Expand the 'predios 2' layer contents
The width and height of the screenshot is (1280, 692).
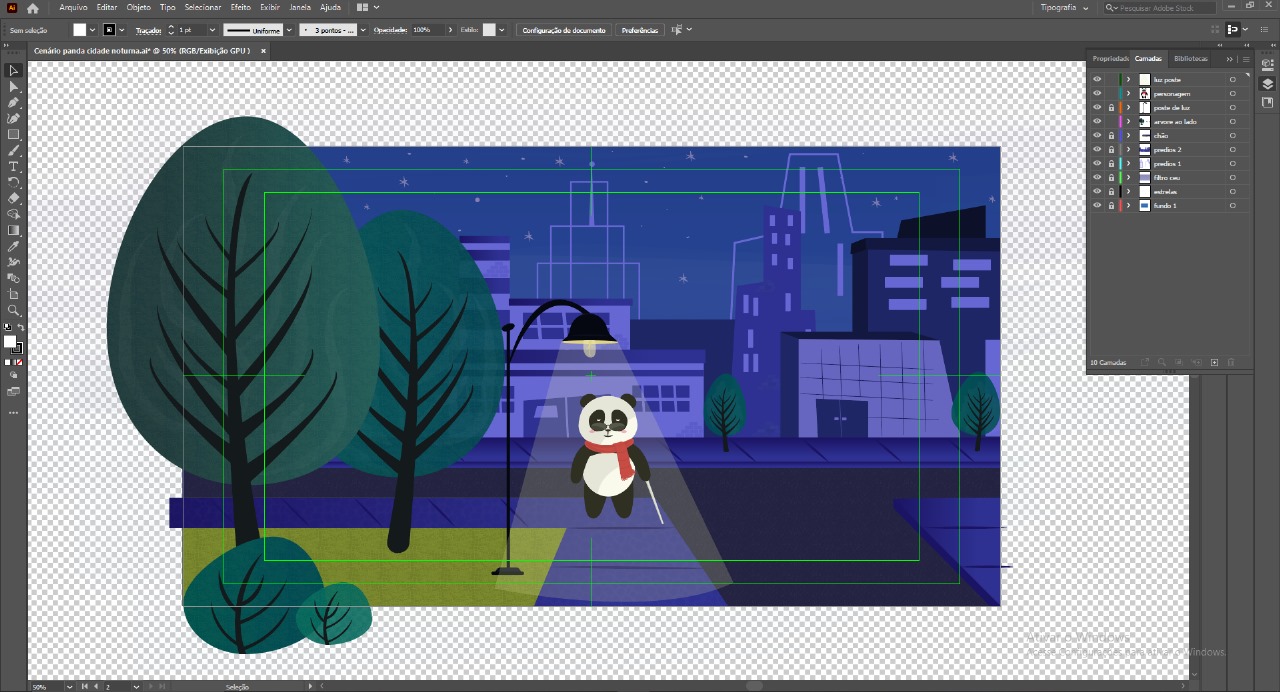coord(1129,150)
